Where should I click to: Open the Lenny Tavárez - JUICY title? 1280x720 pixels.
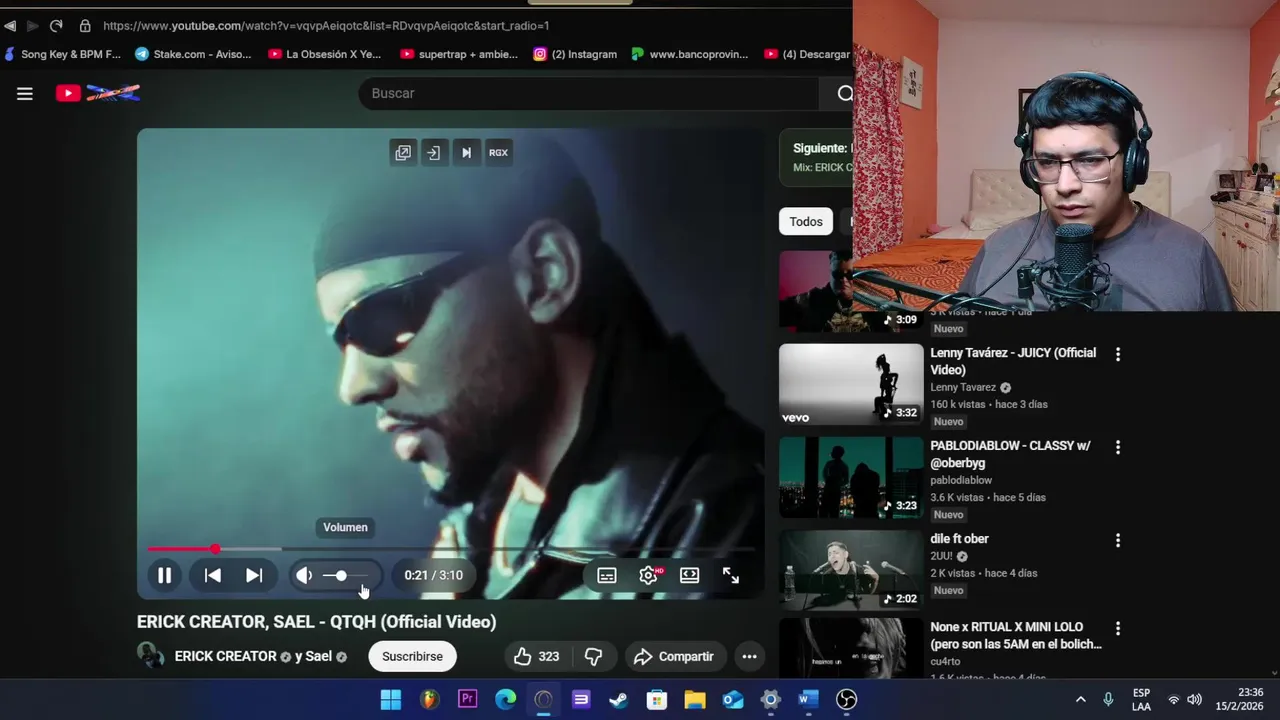click(1013, 361)
